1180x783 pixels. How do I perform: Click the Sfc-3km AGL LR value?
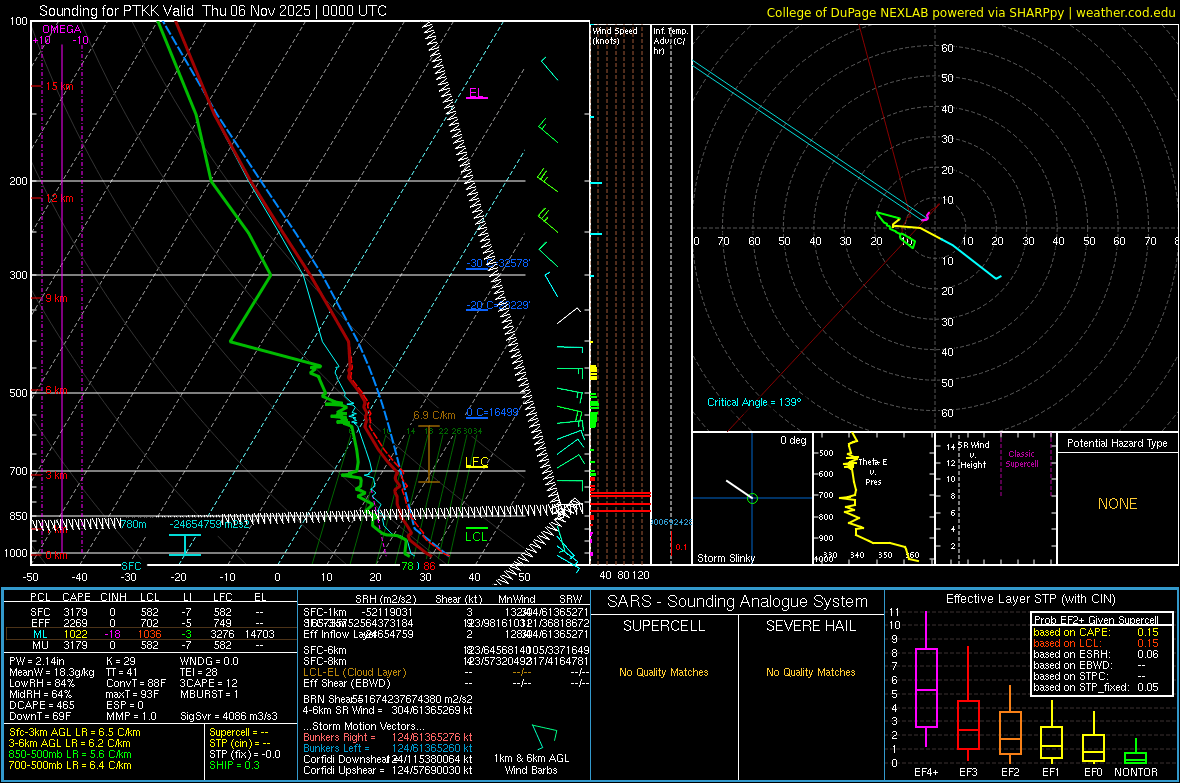[x=75, y=732]
